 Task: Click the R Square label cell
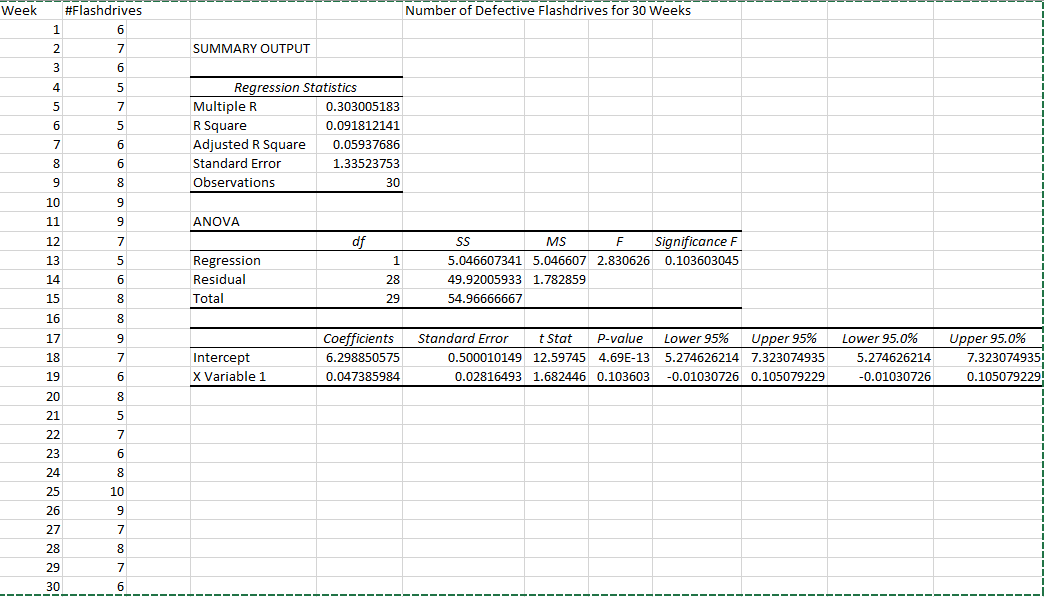click(215, 125)
